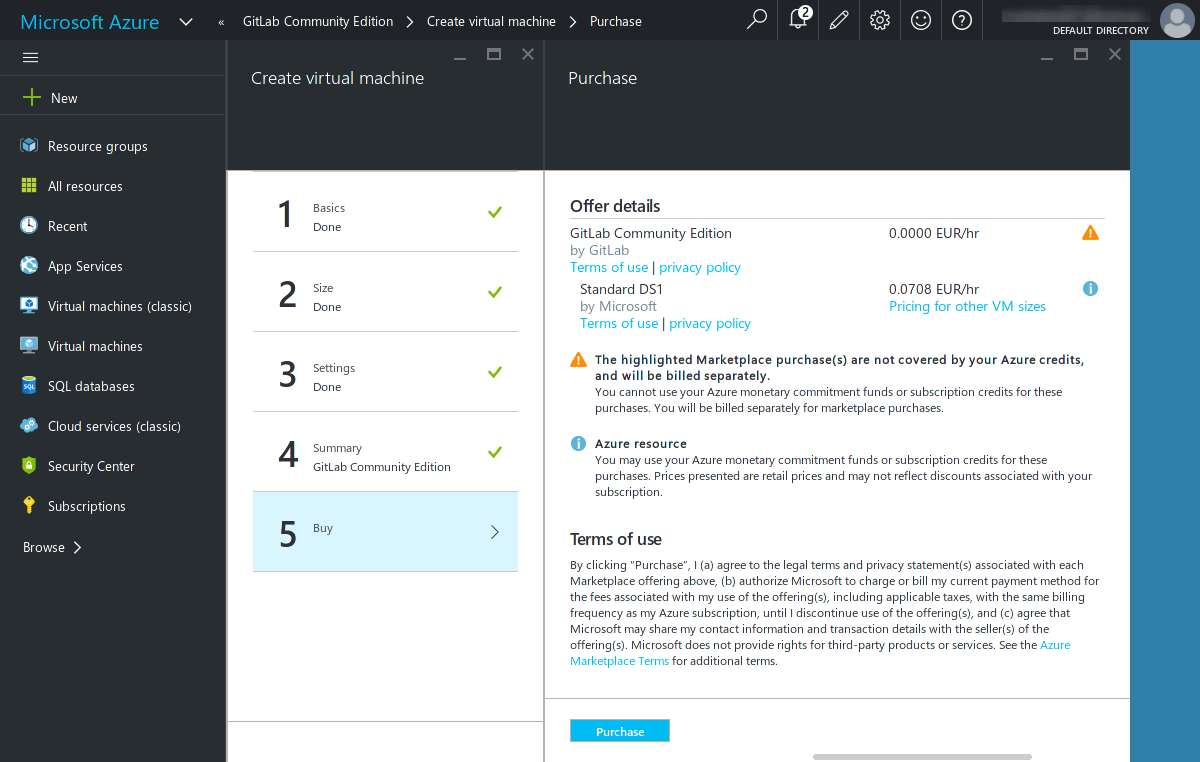Open Azure portal settings gear
This screenshot has height=762, width=1200.
tap(879, 20)
